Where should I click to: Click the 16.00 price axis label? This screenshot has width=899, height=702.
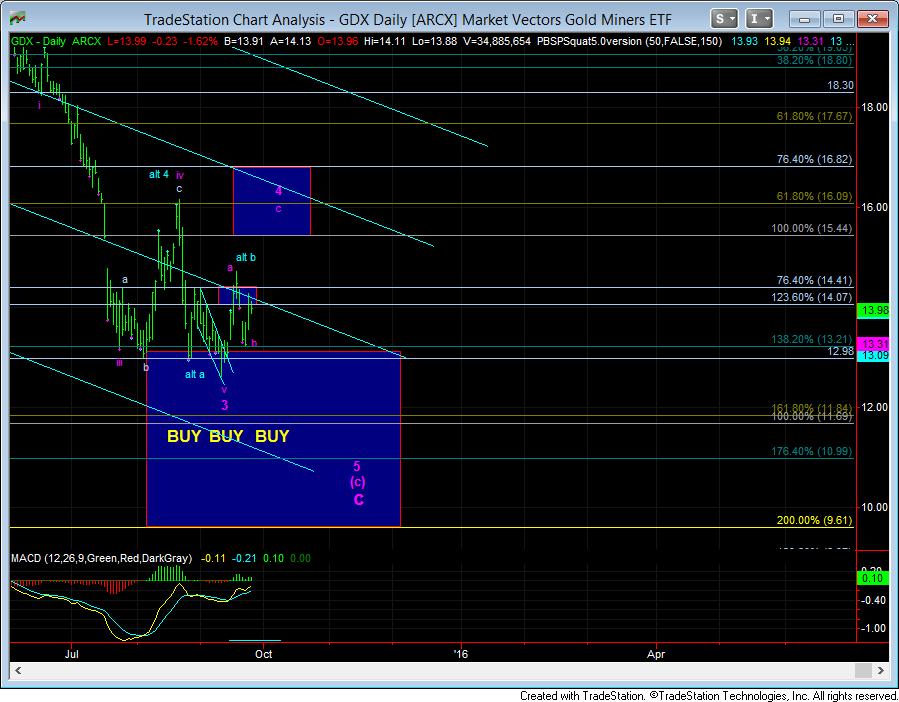point(875,208)
